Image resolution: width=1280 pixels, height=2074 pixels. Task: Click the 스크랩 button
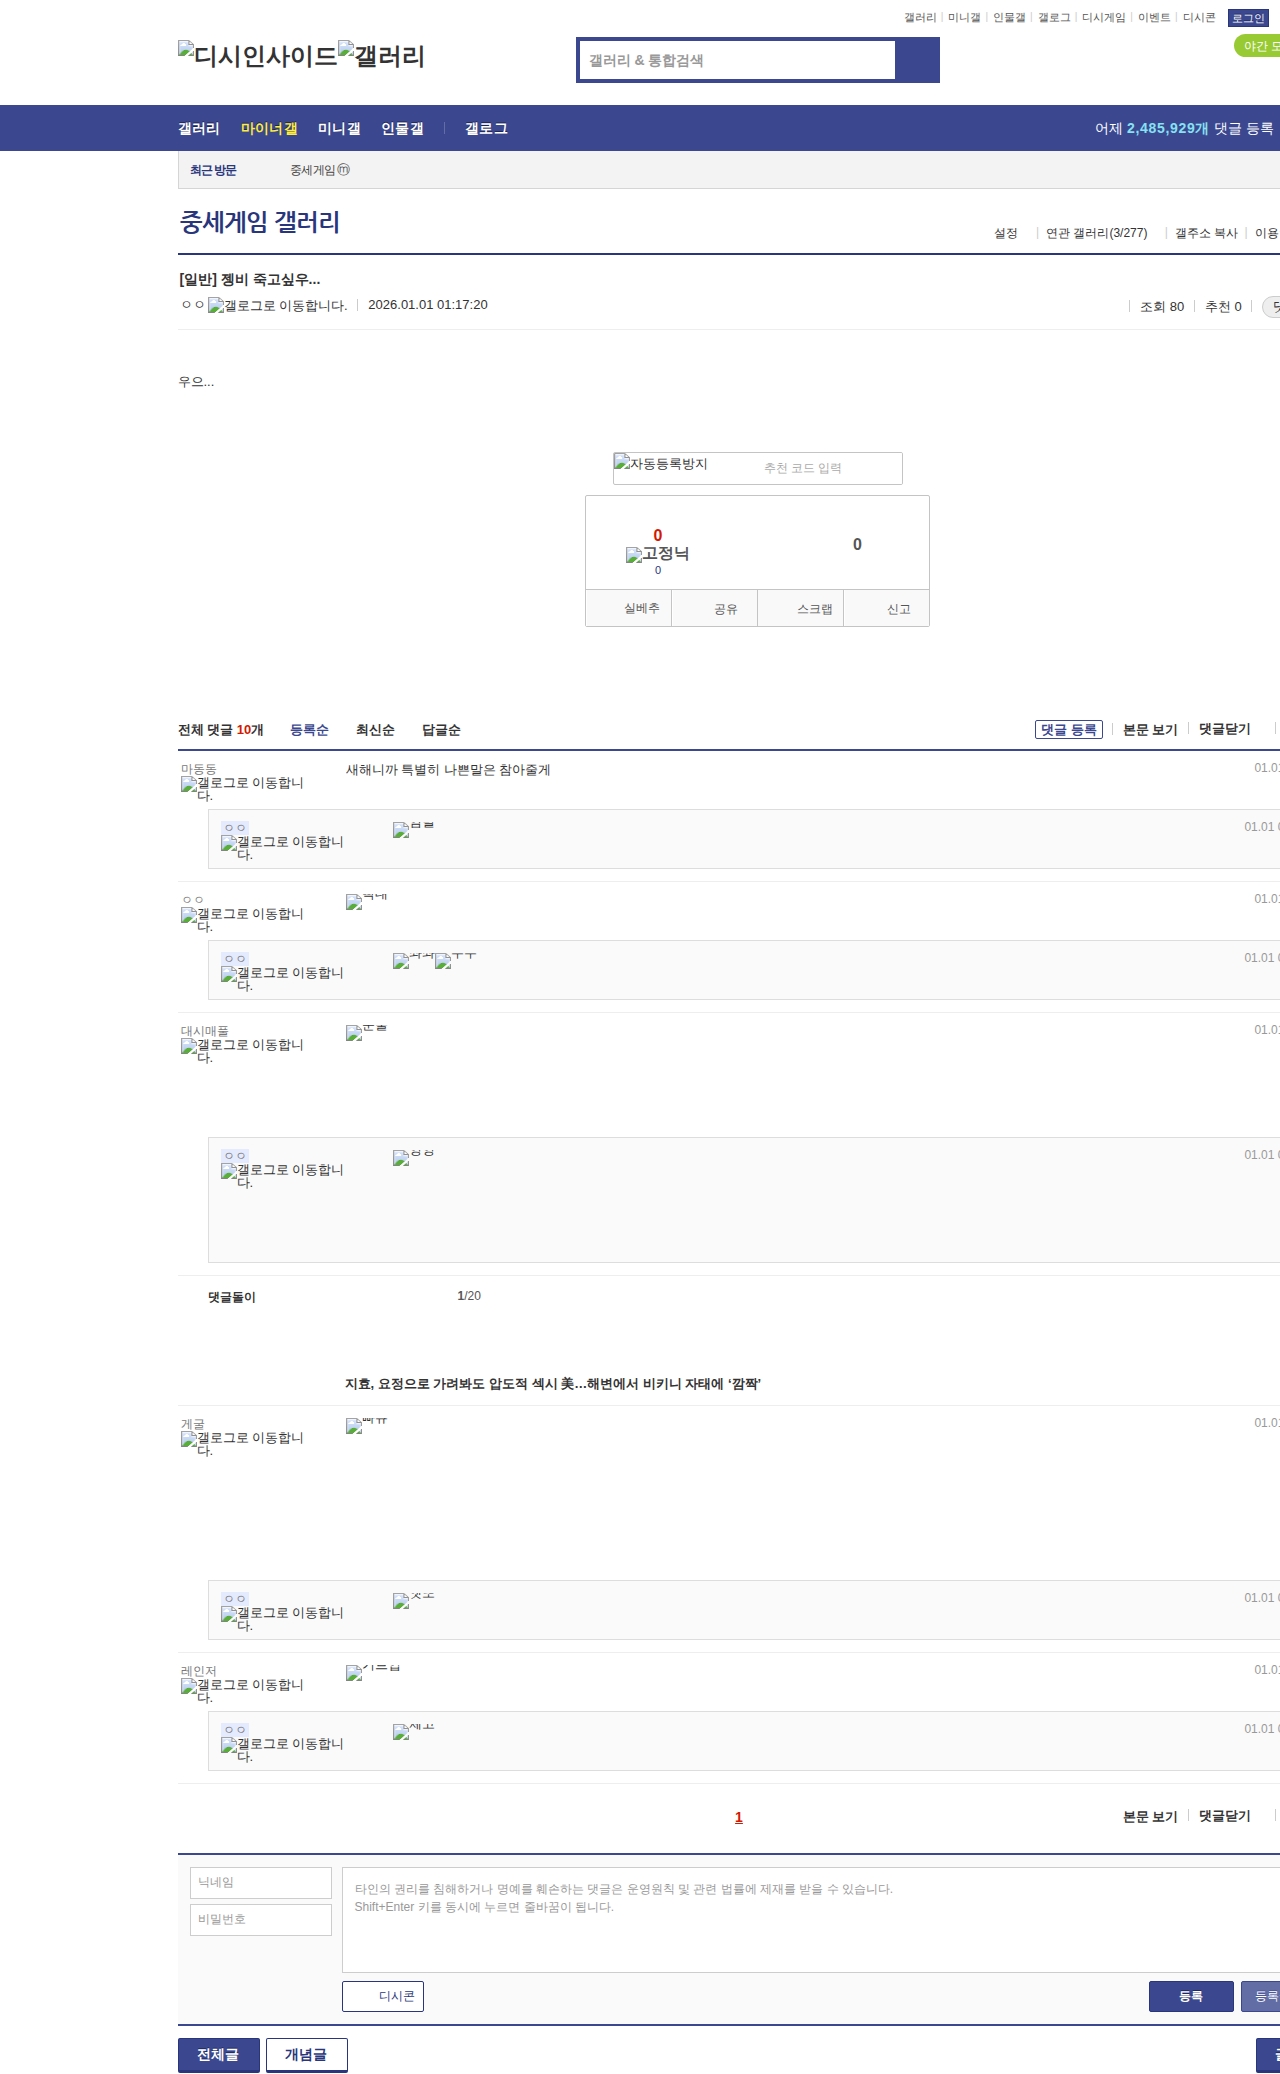pyautogui.click(x=800, y=608)
